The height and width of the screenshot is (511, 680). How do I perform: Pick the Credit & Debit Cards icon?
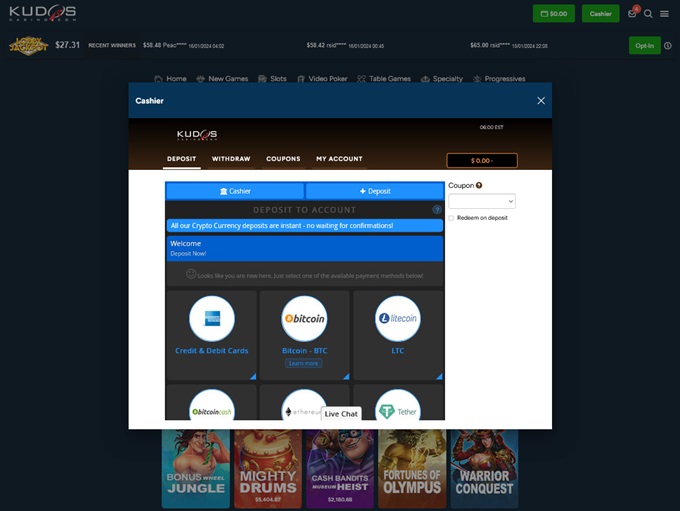pyautogui.click(x=211, y=319)
